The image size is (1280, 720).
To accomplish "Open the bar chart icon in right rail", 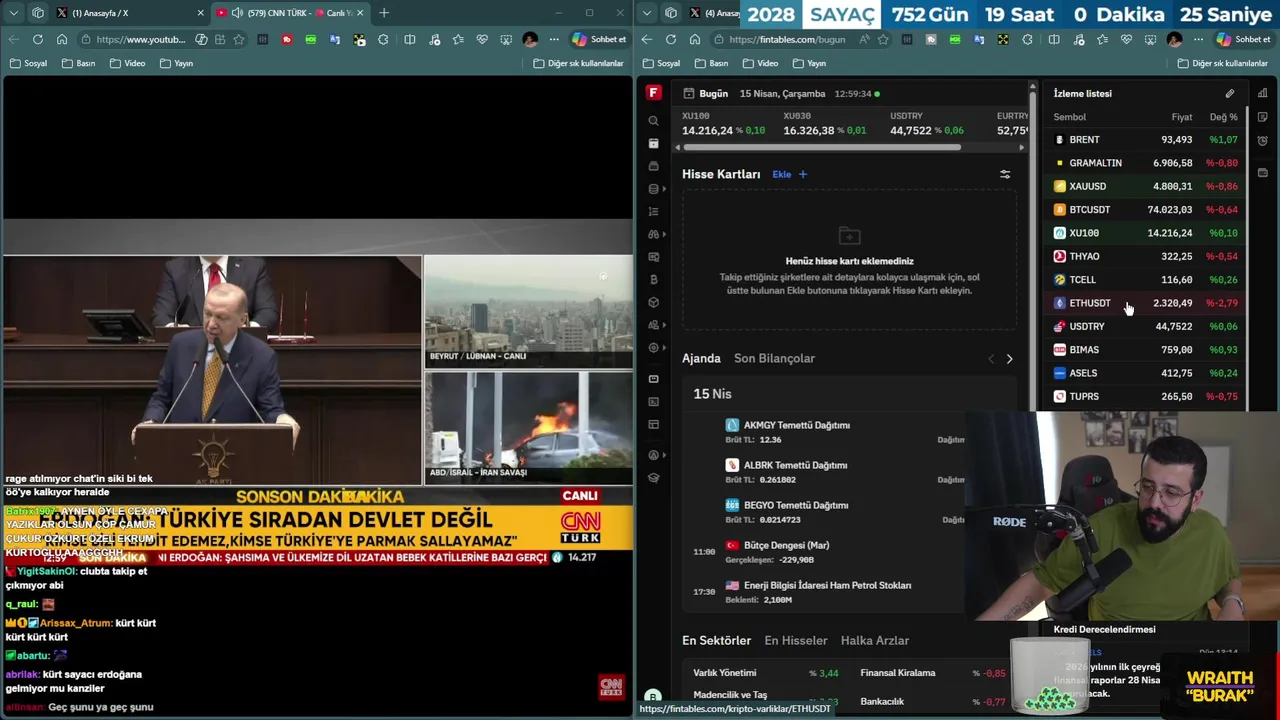I will (x=1263, y=93).
